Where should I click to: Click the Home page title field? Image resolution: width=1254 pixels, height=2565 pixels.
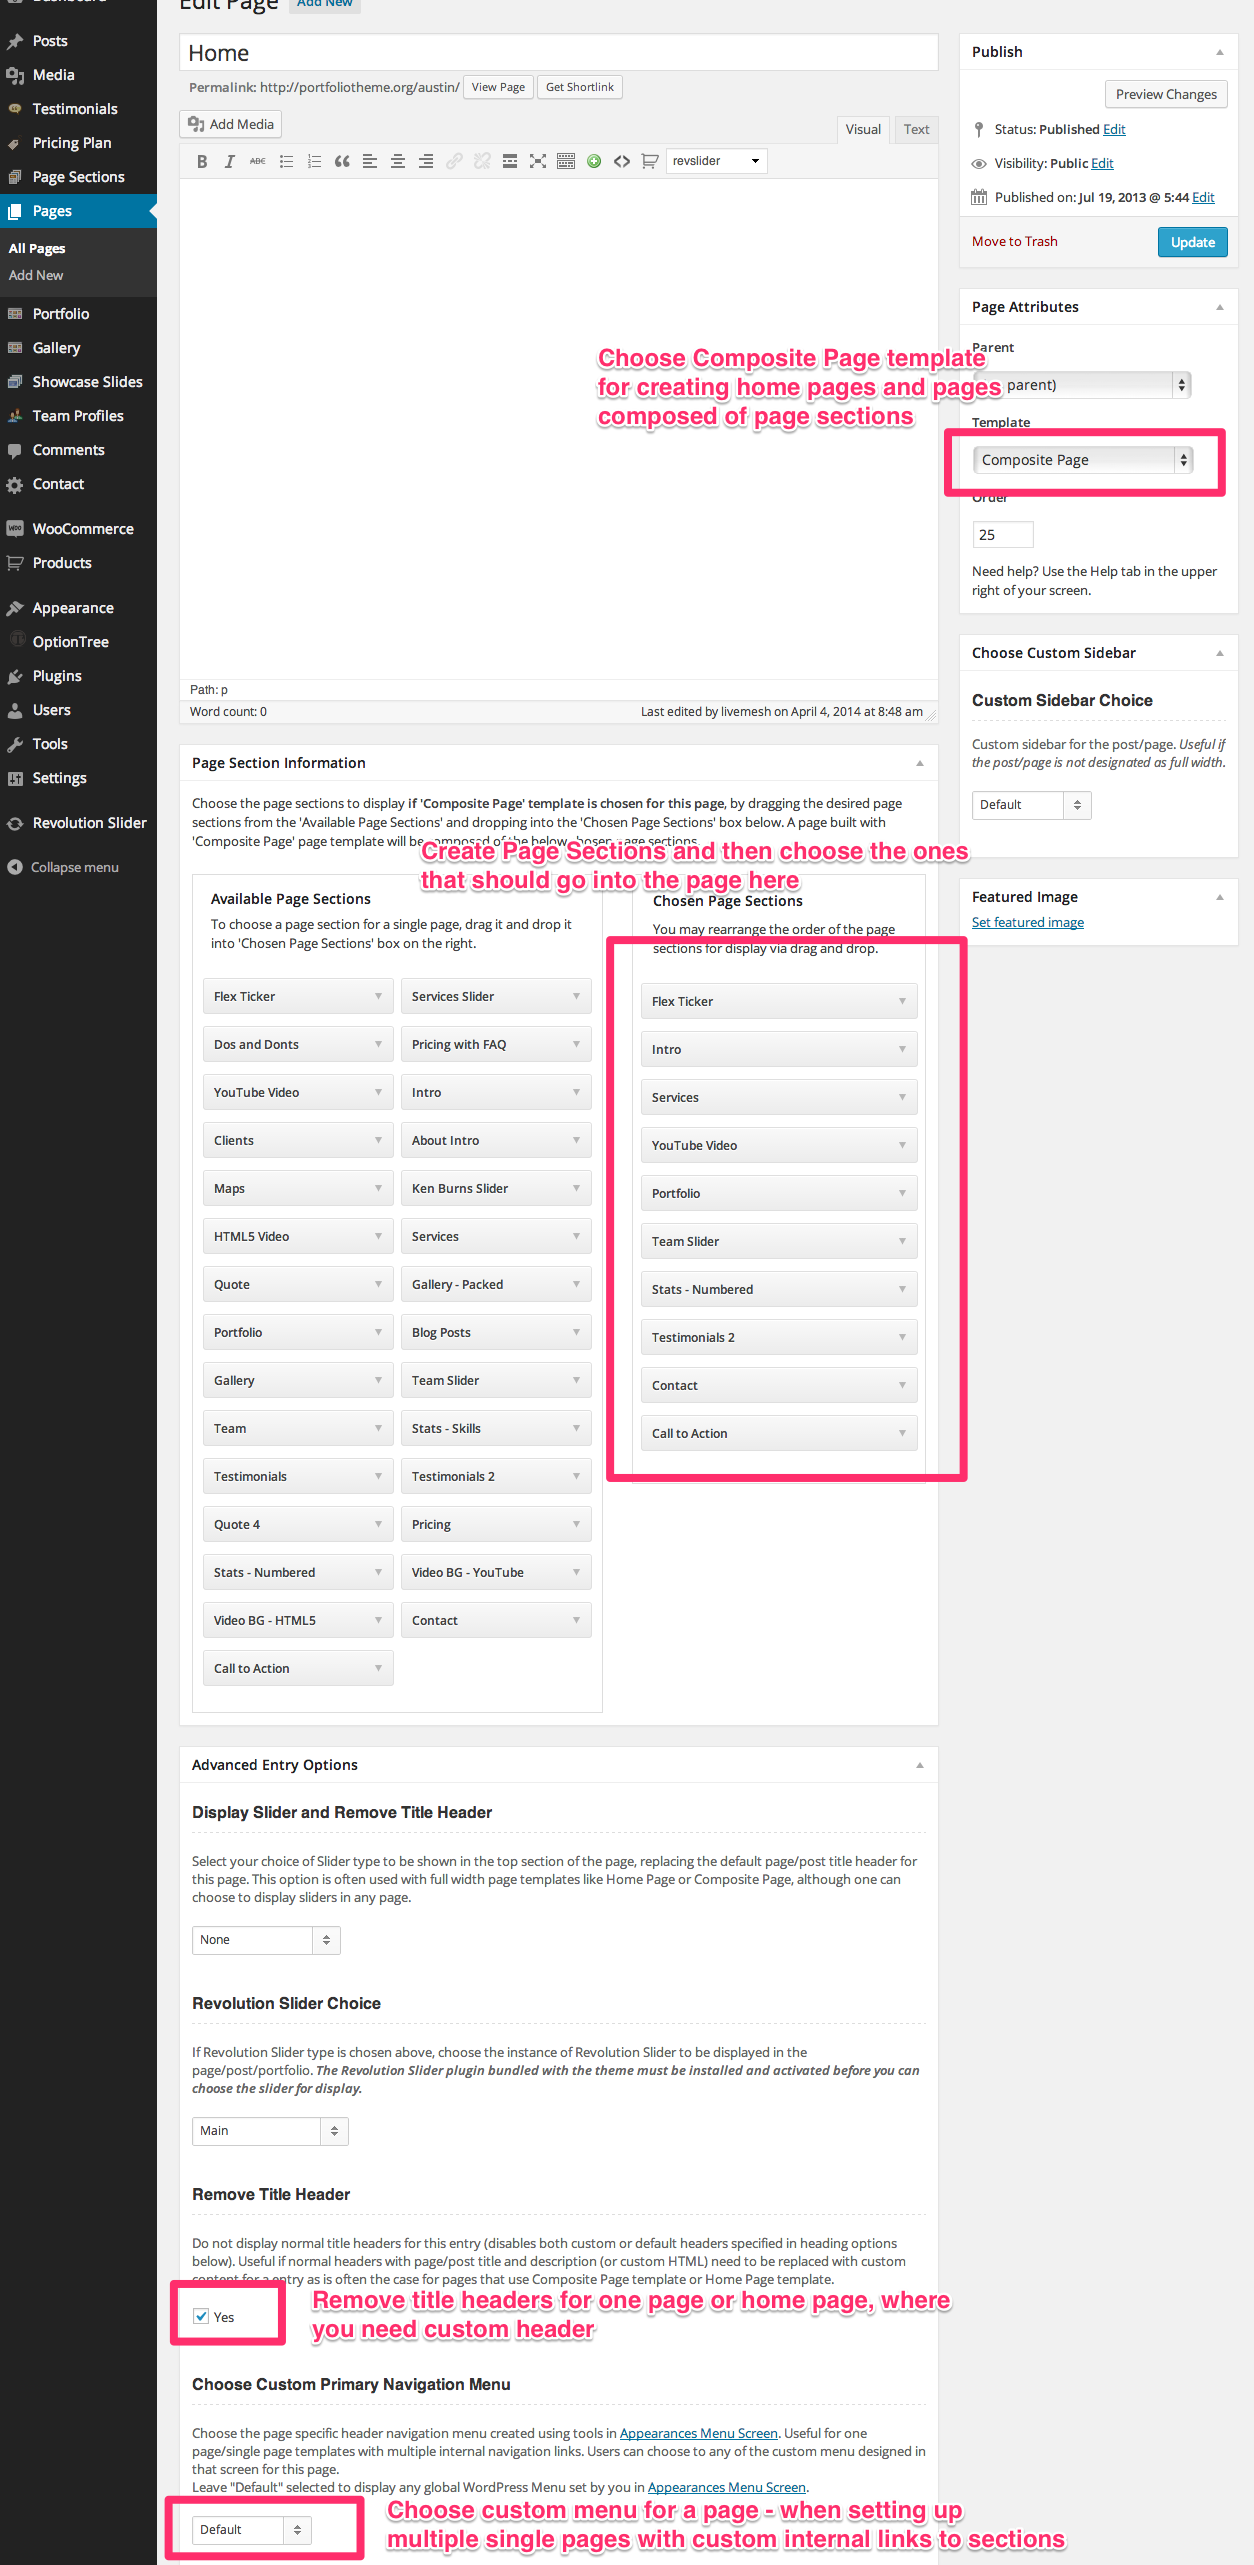pyautogui.click(x=558, y=53)
